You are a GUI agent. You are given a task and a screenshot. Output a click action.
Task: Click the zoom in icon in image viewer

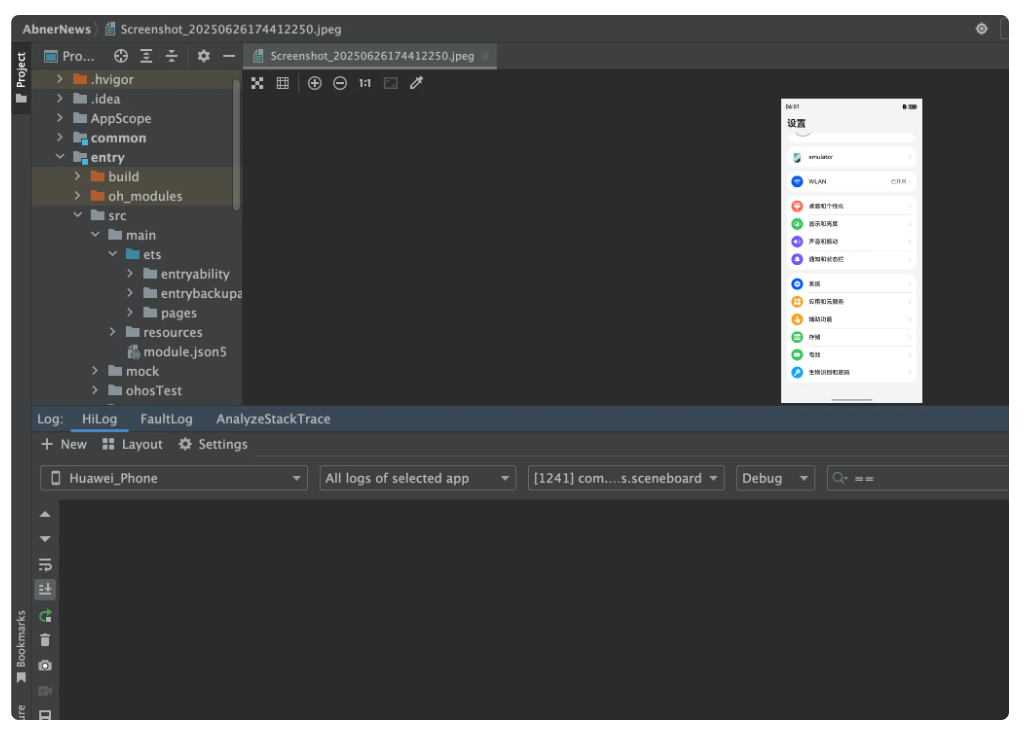tap(315, 83)
